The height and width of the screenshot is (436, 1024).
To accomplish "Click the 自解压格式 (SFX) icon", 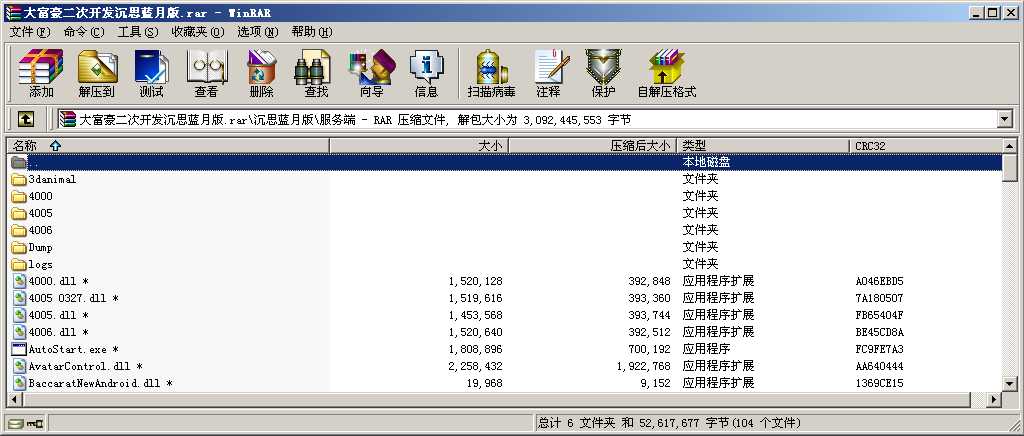I will (x=667, y=73).
